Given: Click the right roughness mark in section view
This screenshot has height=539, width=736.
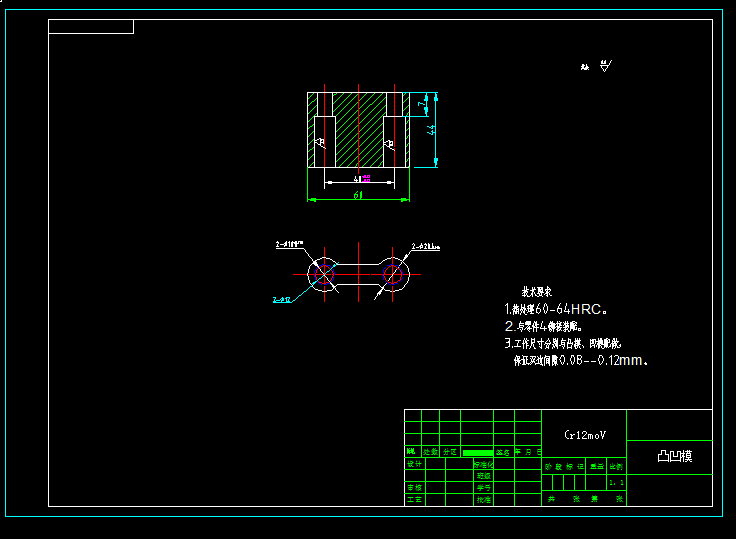Looking at the screenshot, I should (x=389, y=144).
